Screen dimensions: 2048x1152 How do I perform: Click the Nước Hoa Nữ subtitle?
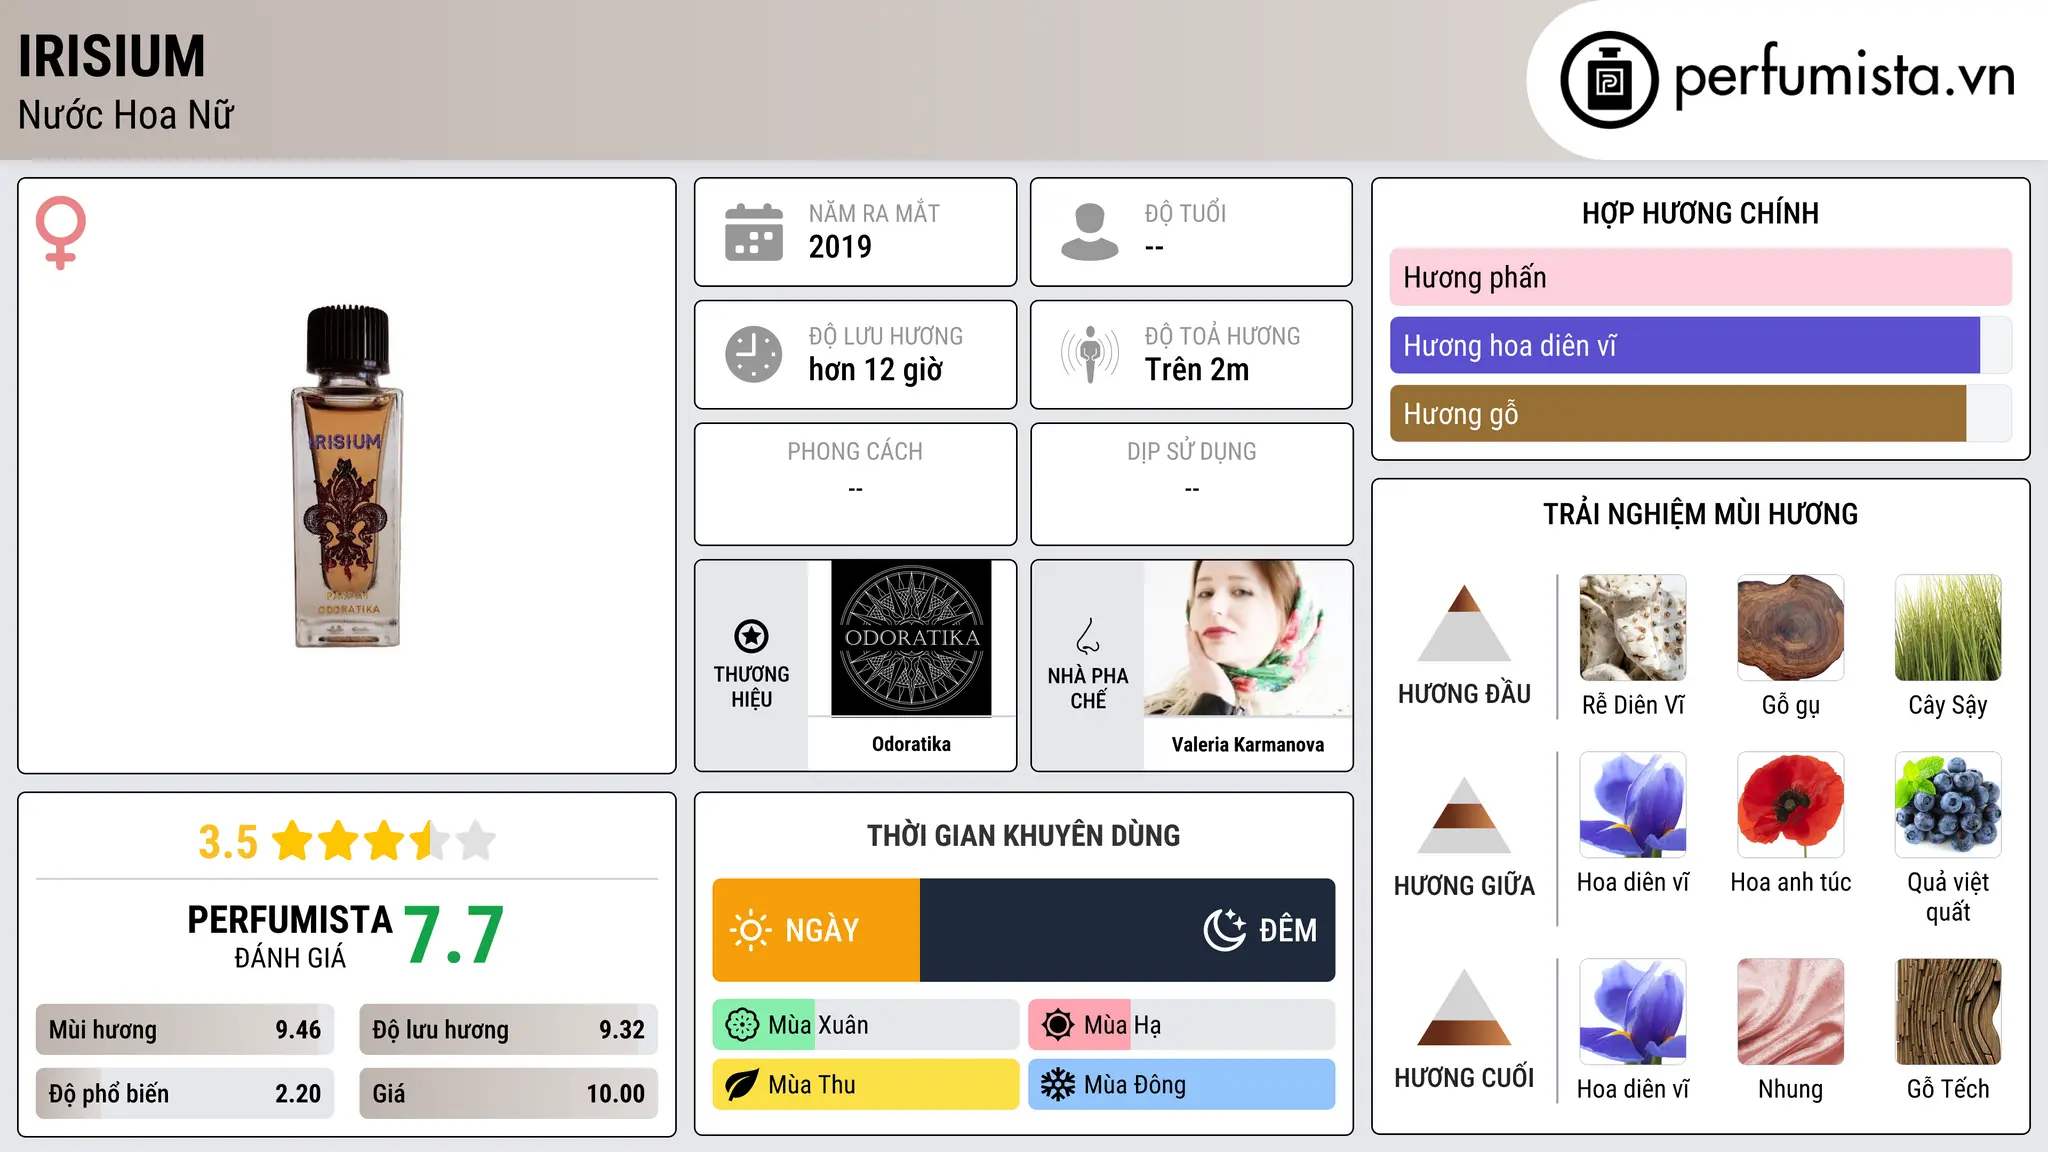(x=126, y=115)
